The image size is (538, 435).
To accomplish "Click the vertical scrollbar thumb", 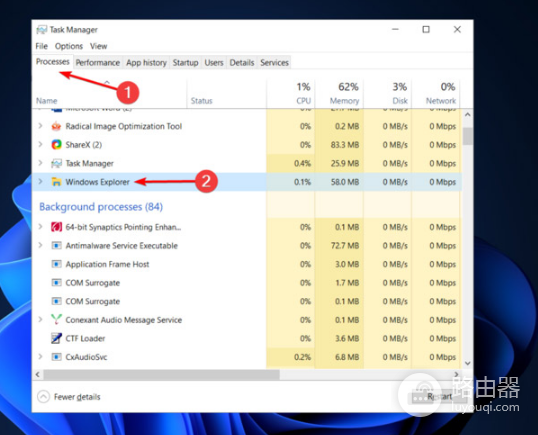I will click(x=467, y=136).
